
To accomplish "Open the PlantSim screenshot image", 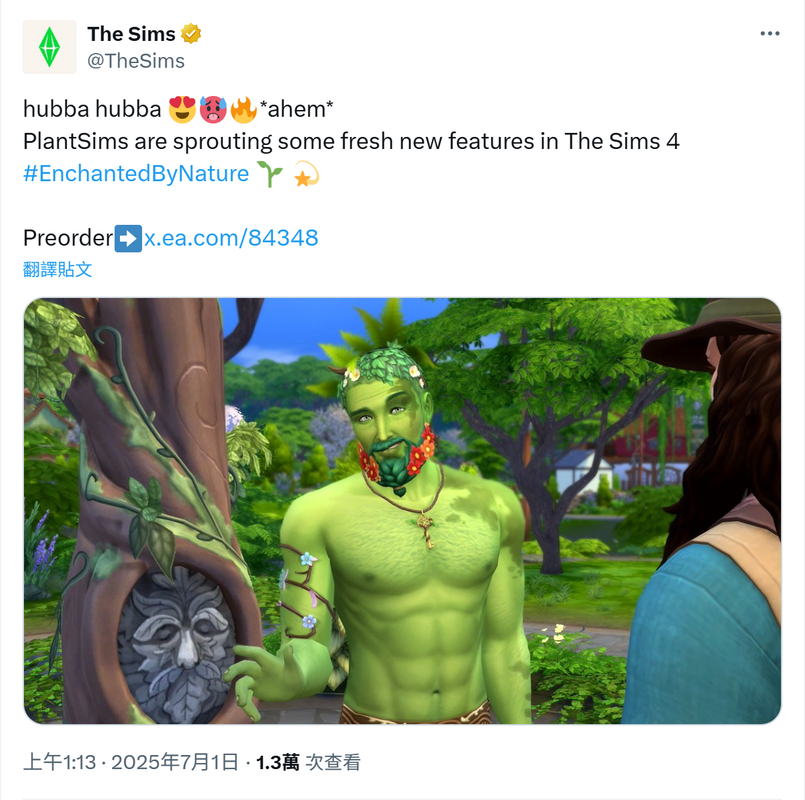I will coord(402,511).
